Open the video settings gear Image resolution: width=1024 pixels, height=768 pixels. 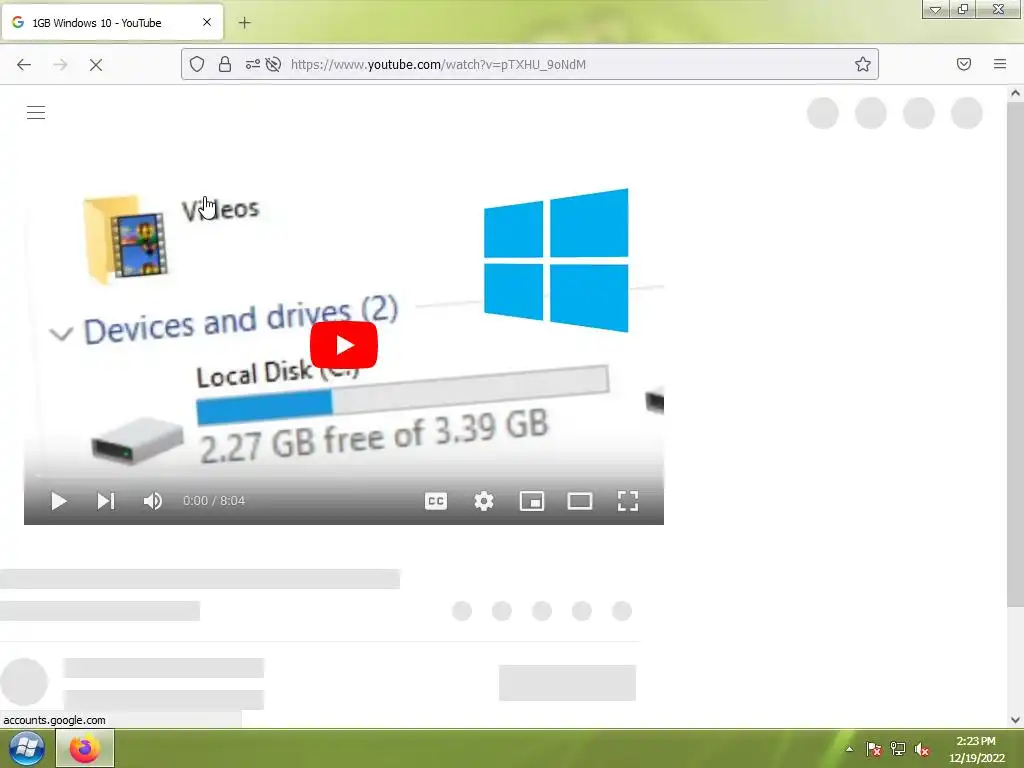click(484, 501)
